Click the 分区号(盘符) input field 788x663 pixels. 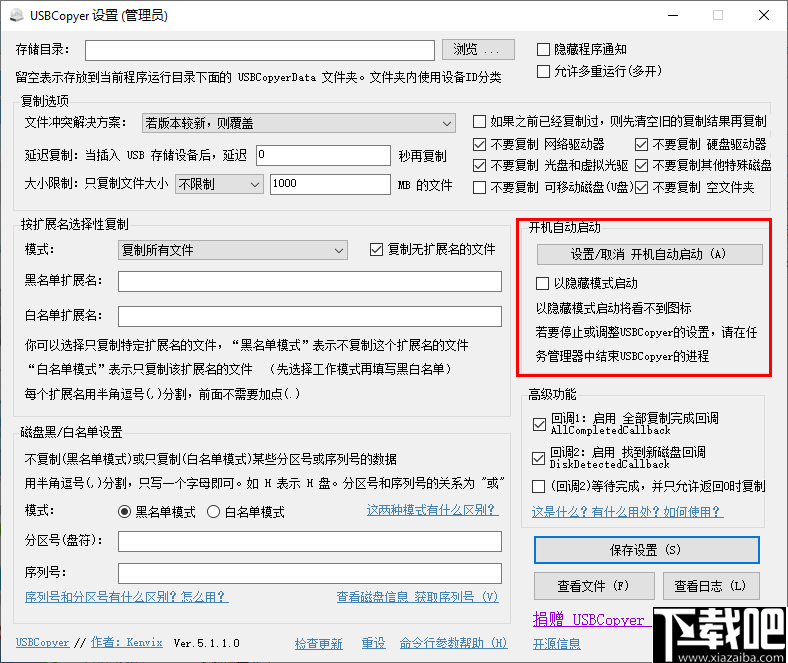310,541
